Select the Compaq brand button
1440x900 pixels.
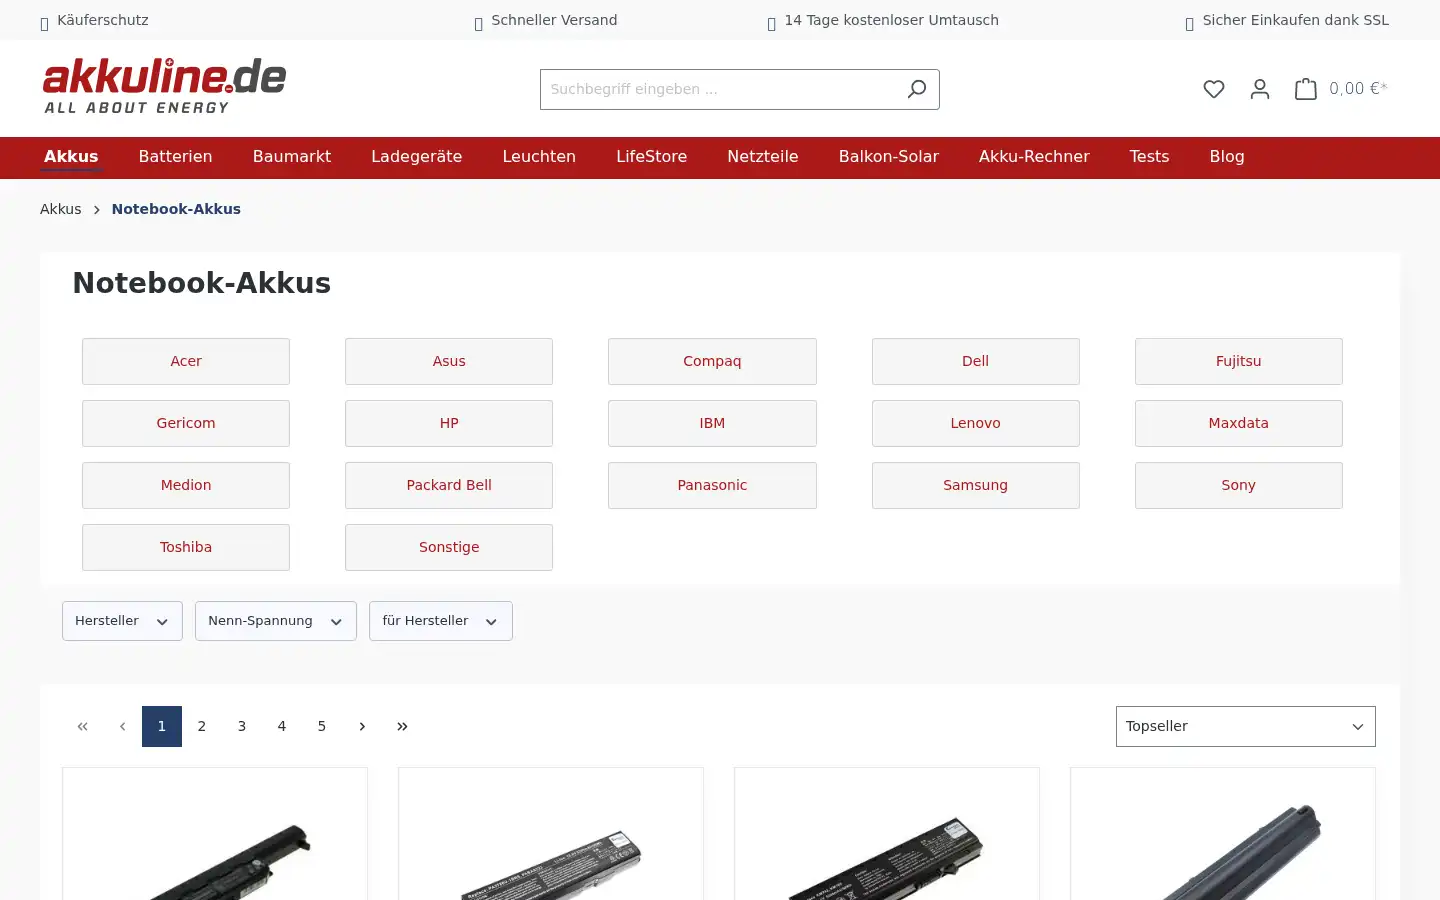pyautogui.click(x=712, y=361)
